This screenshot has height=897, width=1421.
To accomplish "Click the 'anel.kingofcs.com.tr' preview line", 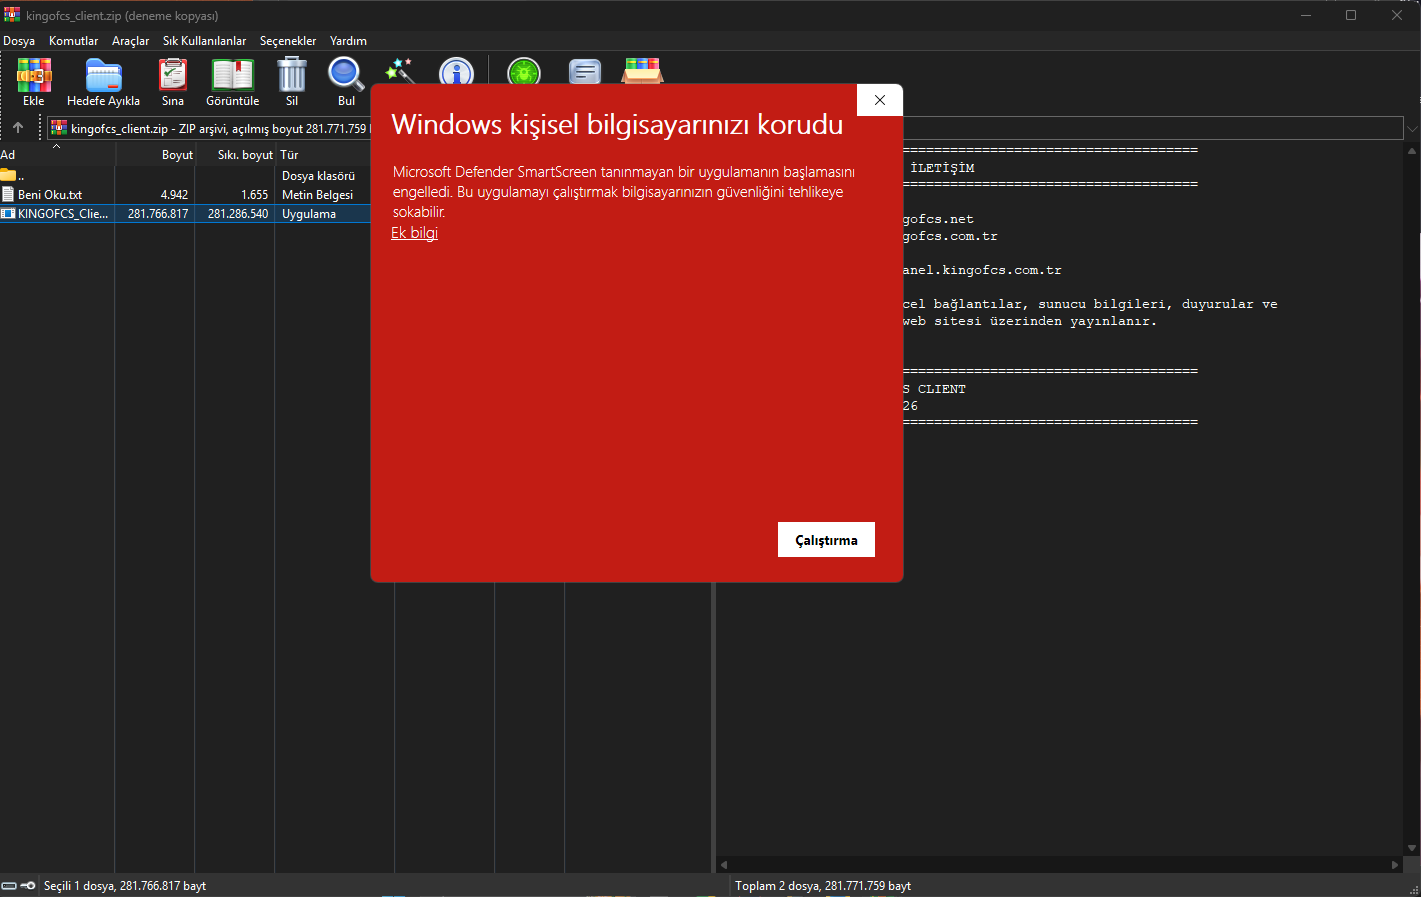I will coord(982,270).
